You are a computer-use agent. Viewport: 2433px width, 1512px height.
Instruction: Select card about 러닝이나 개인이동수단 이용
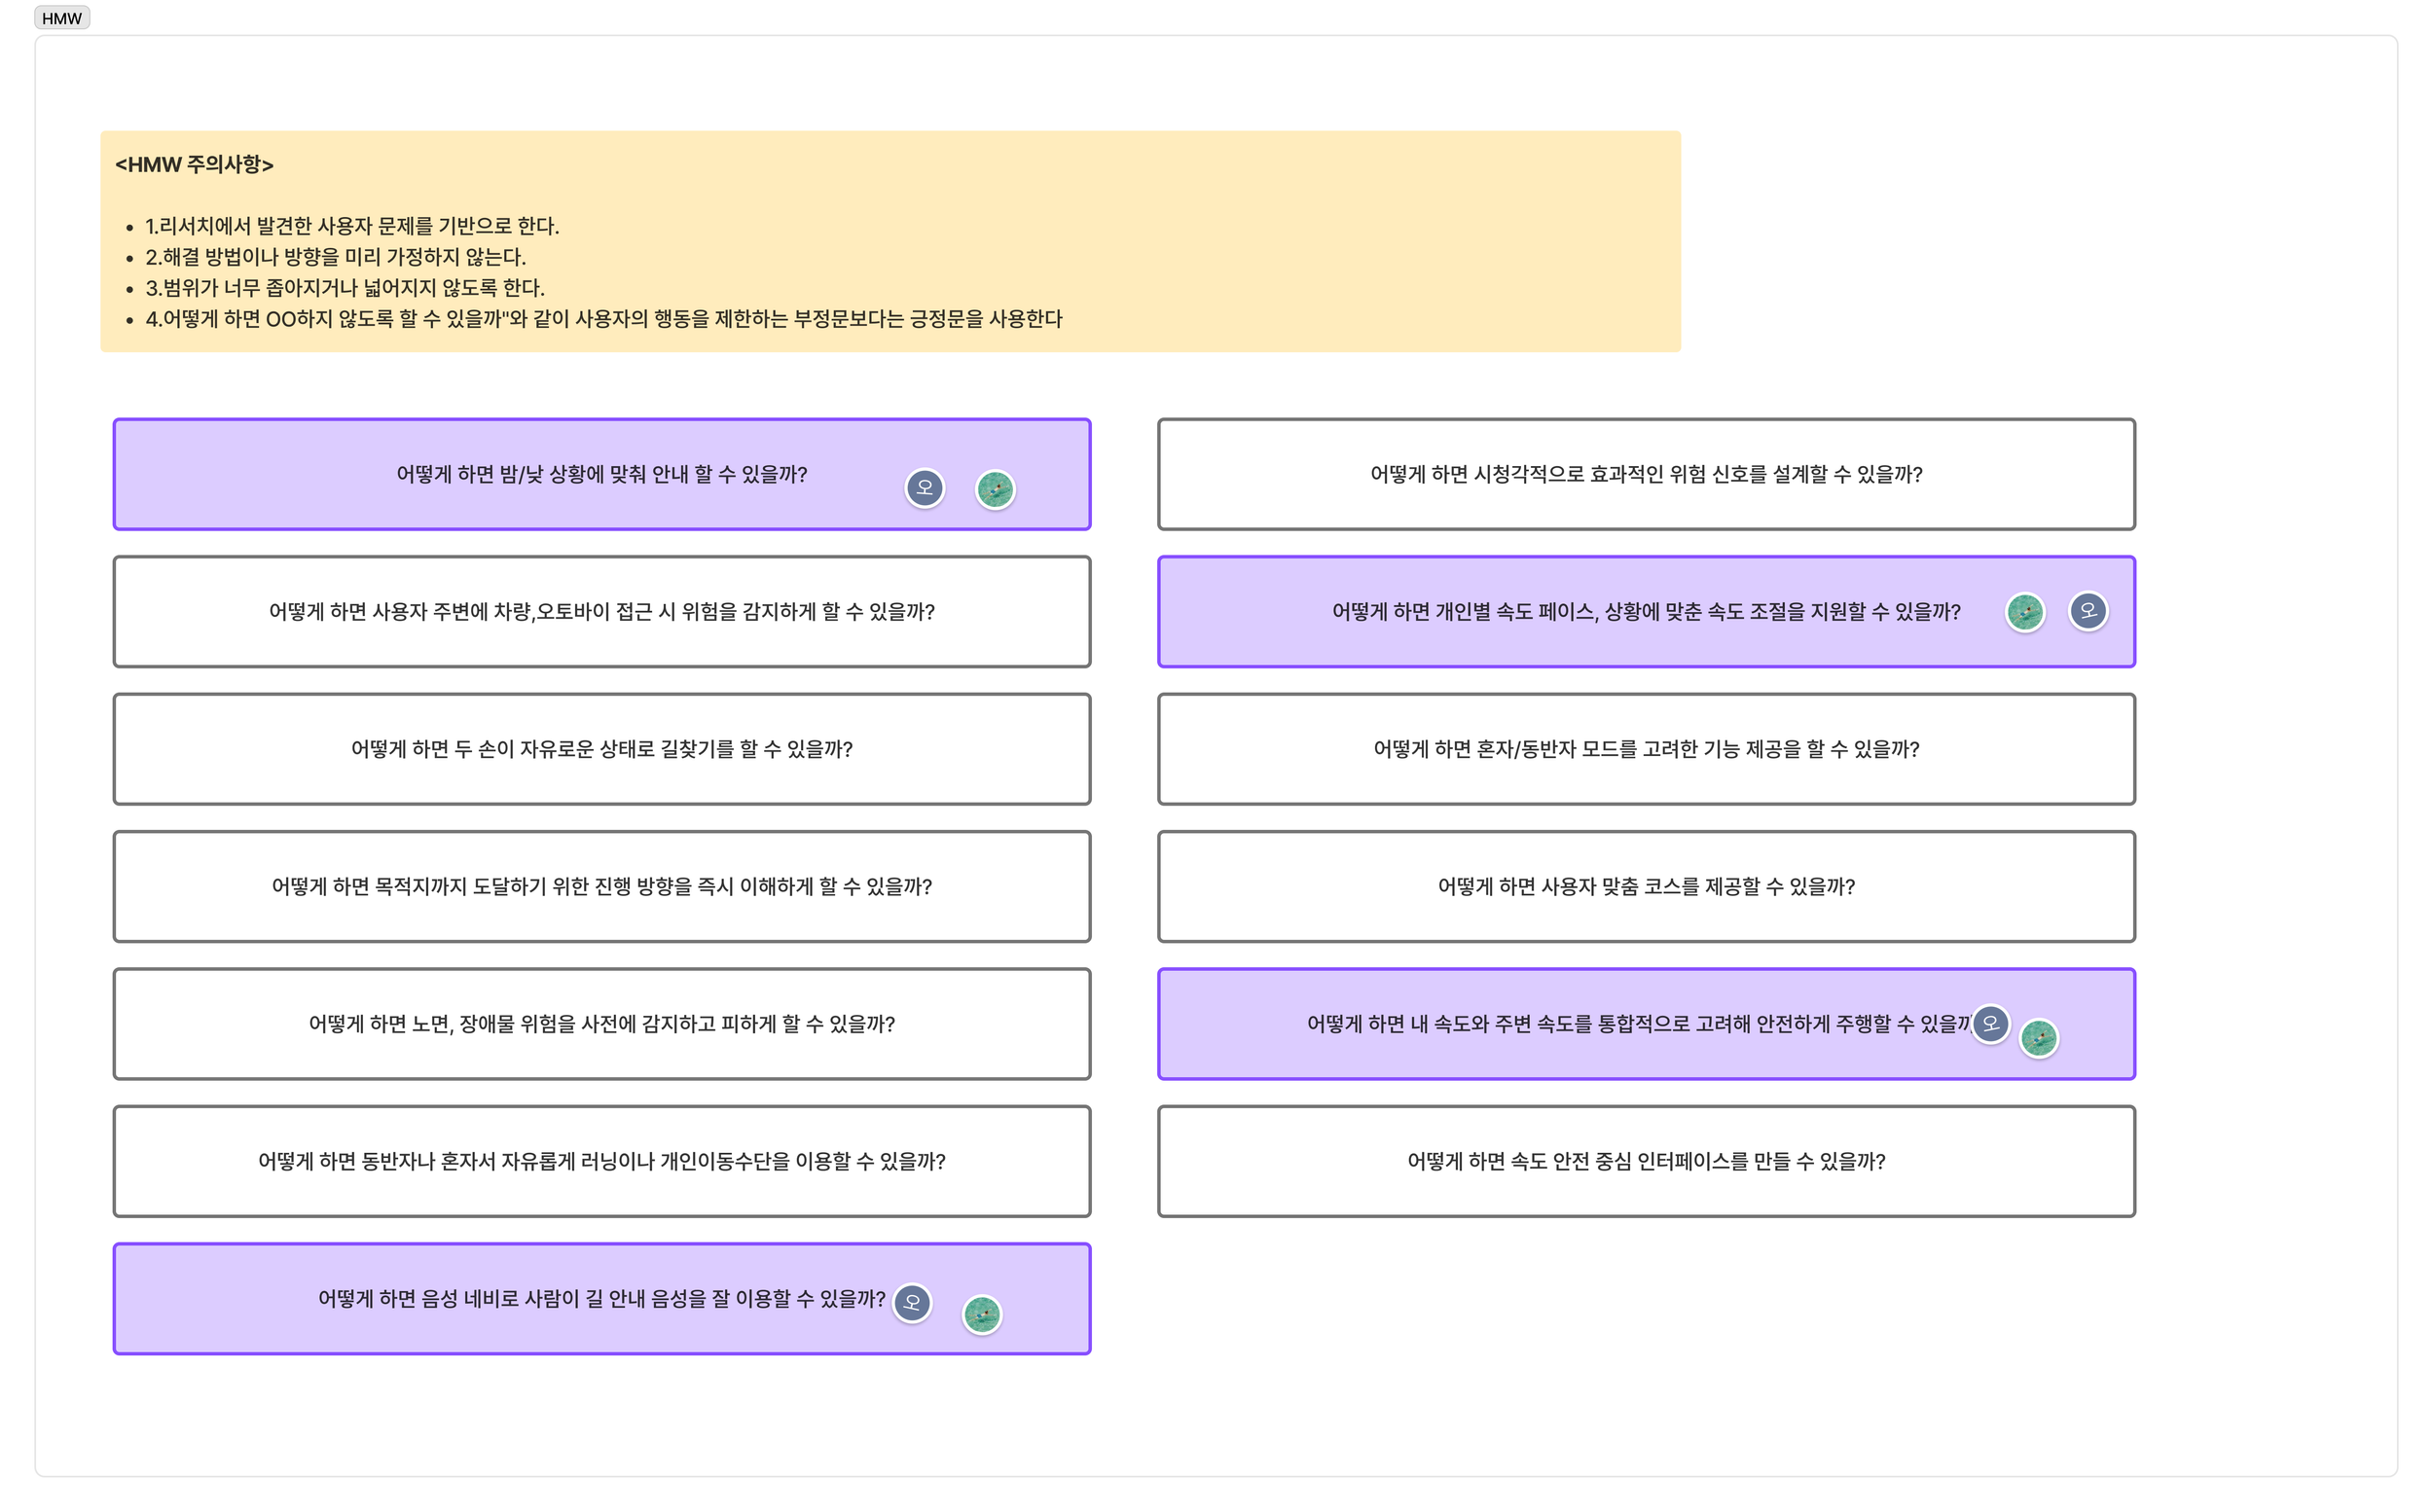point(601,1161)
